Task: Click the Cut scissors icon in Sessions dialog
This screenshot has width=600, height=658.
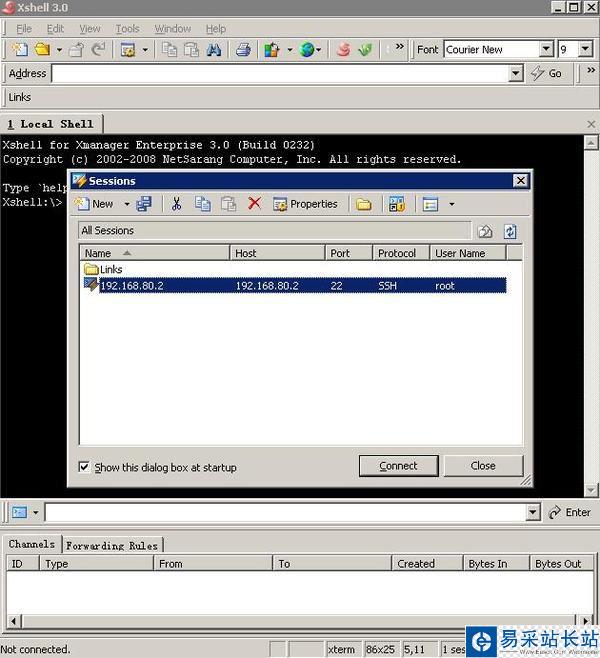Action: click(177, 204)
